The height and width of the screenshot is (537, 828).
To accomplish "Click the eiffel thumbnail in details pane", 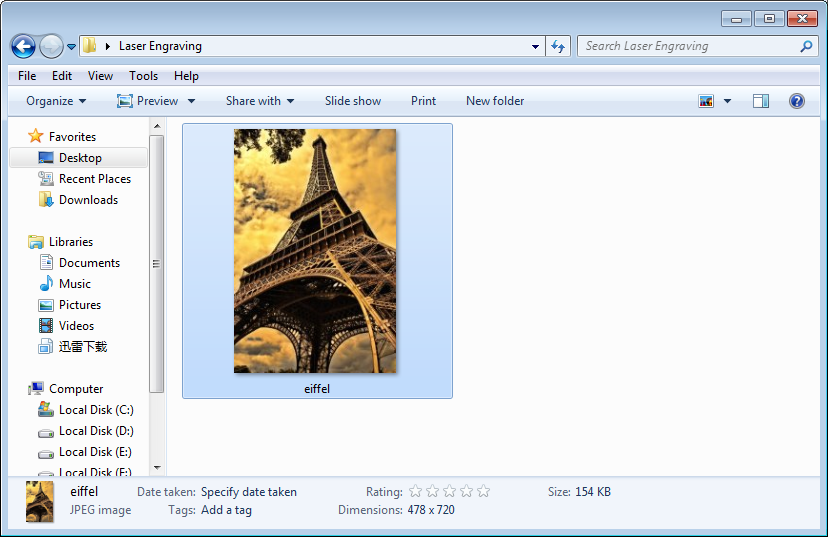I will click(x=40, y=501).
